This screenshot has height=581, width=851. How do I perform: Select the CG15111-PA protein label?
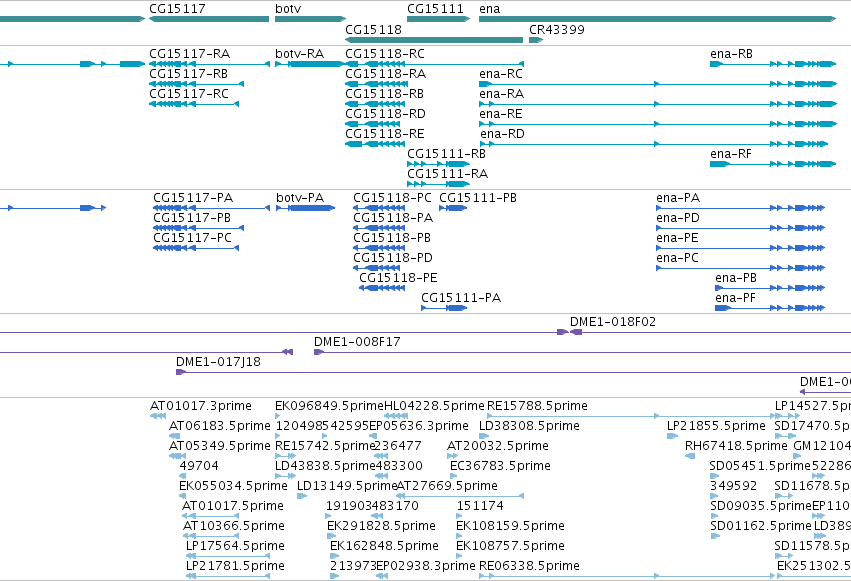tap(461, 298)
